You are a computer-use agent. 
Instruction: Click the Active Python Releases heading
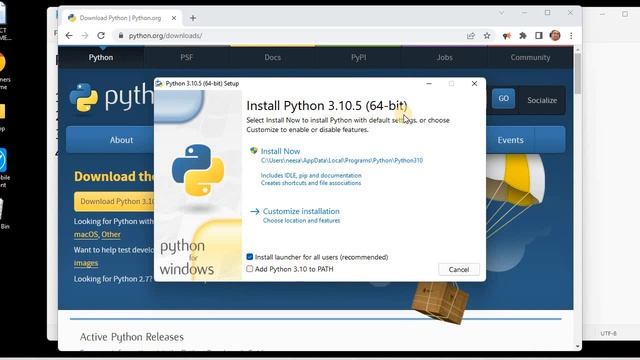131,337
